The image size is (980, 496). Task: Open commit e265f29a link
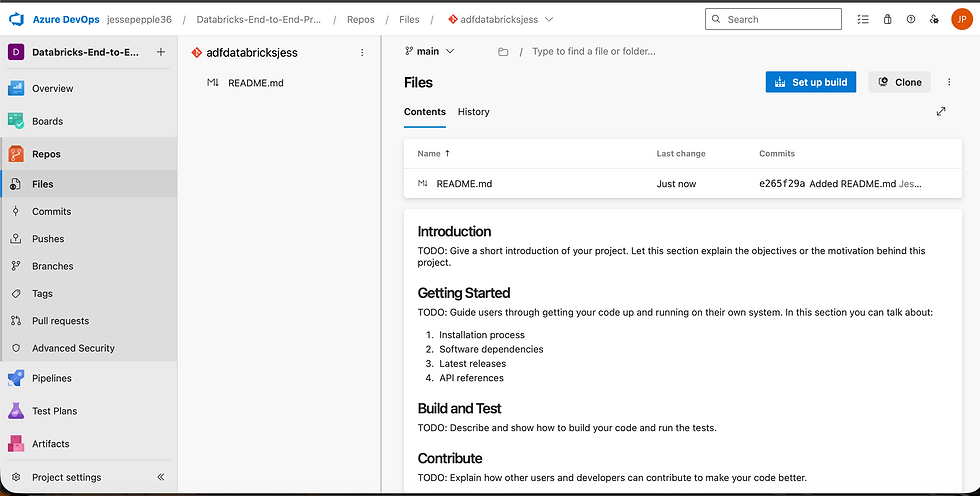coord(782,184)
